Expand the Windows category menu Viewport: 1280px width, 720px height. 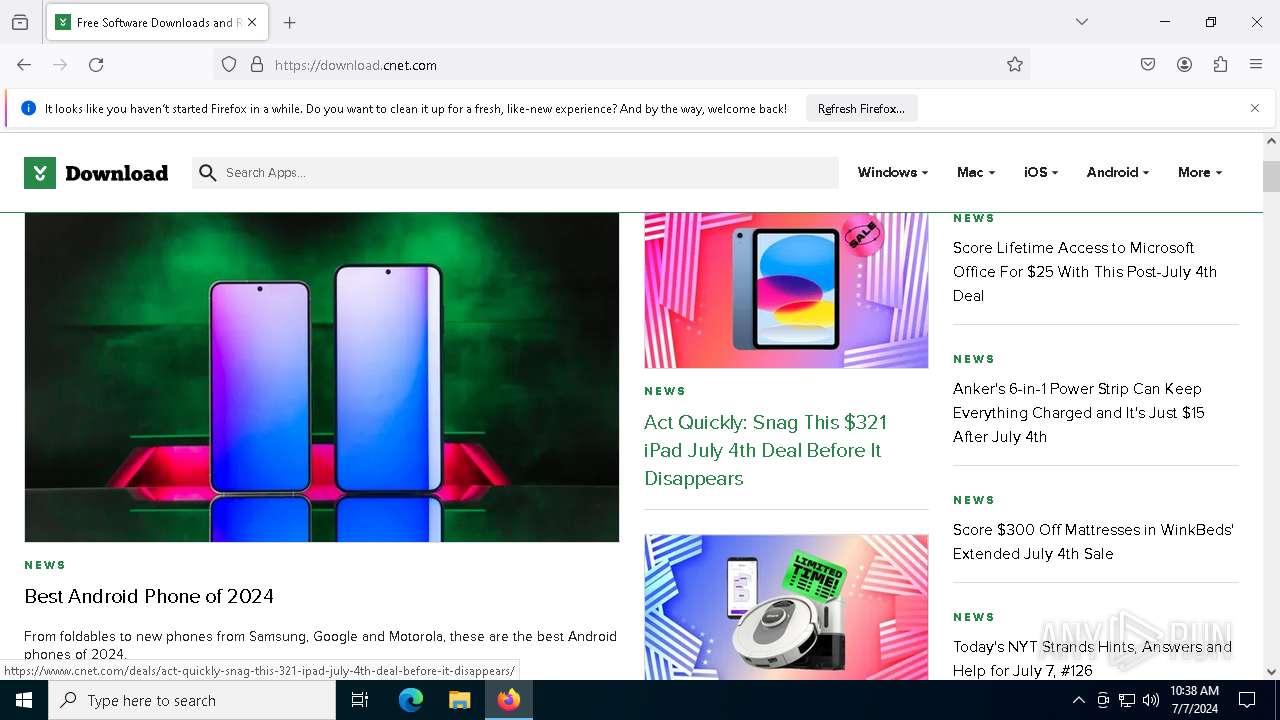click(x=892, y=172)
